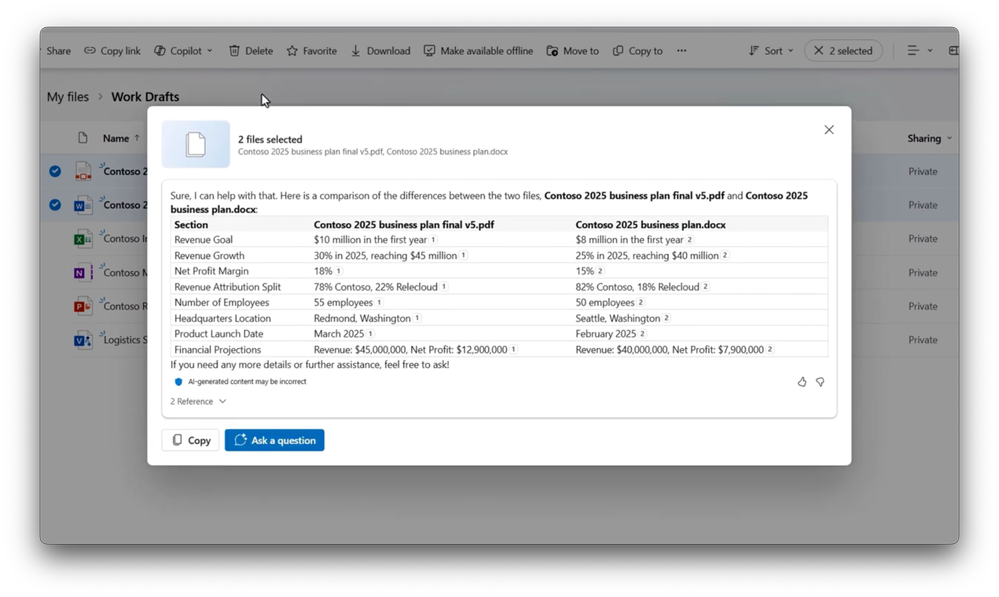Go to My files breadcrumb
This screenshot has width=999, height=597.
click(68, 97)
